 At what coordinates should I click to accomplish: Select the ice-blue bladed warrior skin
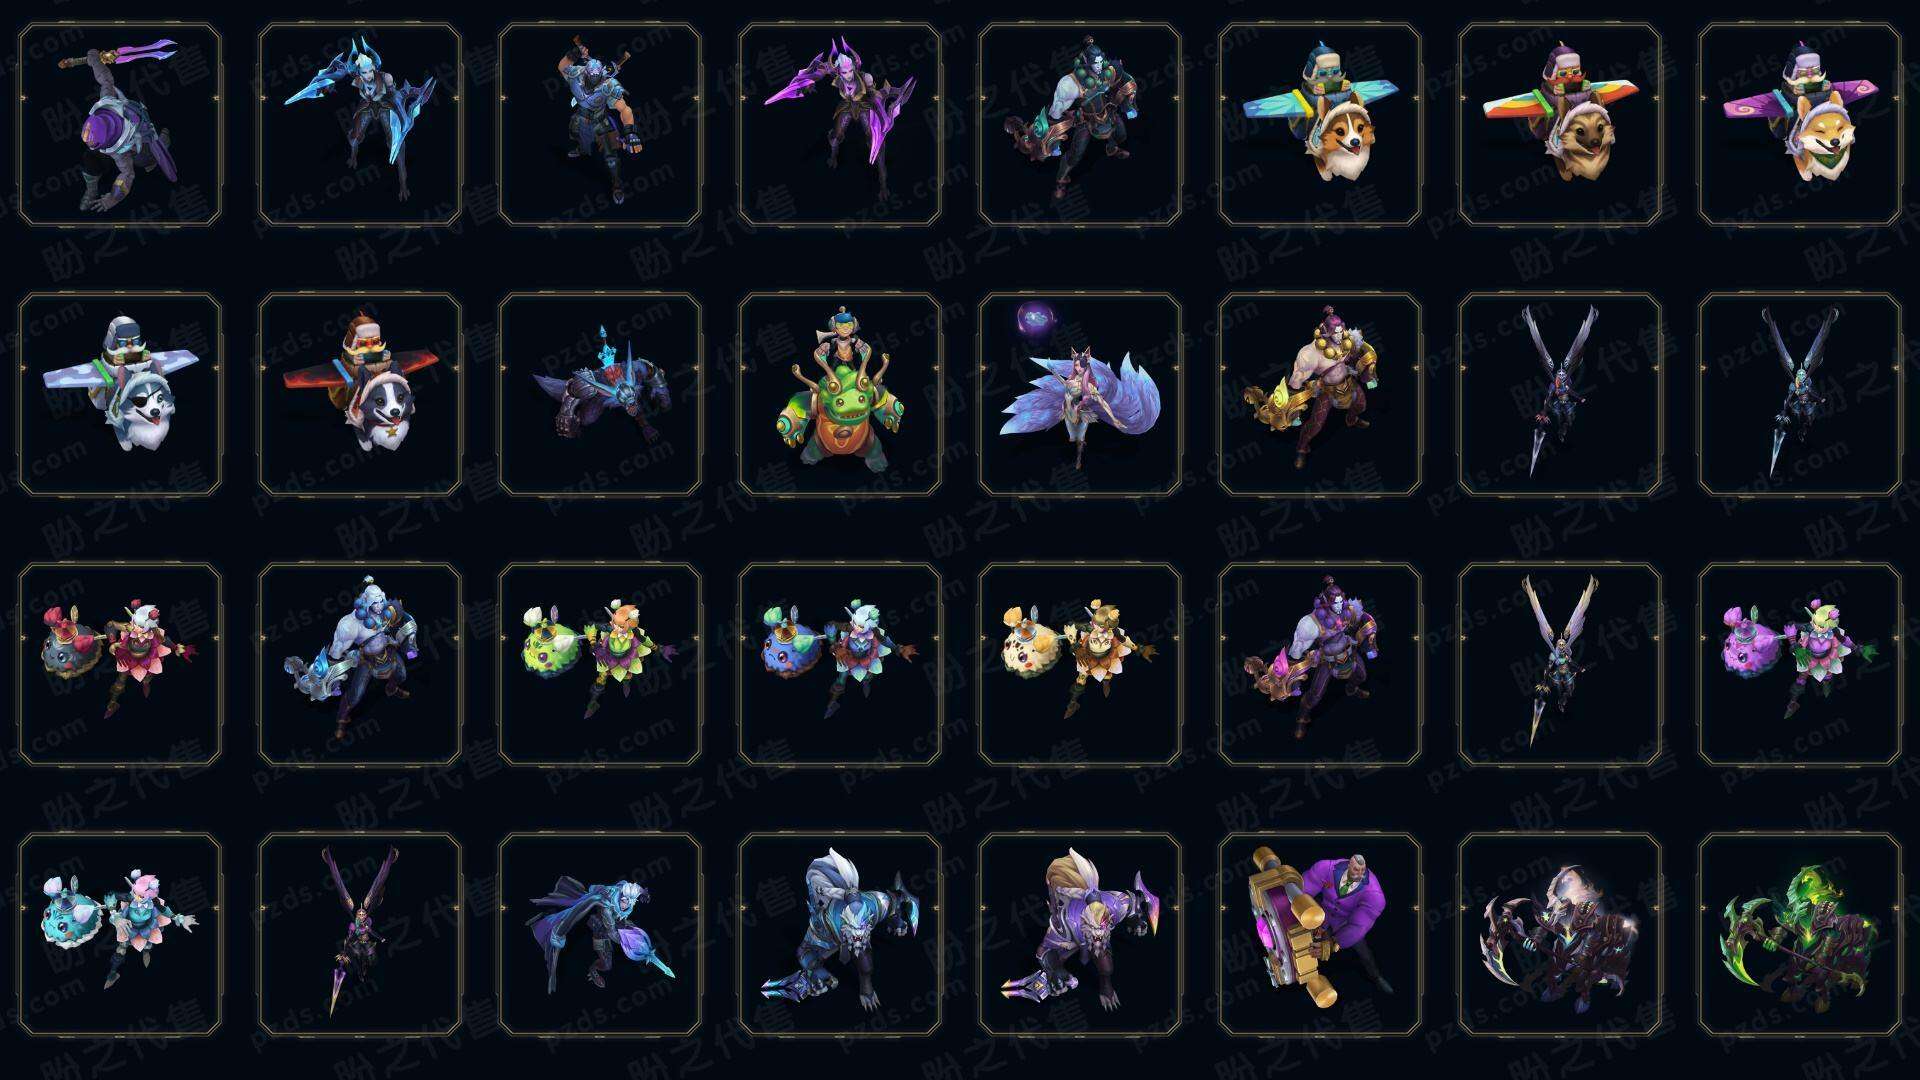point(360,124)
